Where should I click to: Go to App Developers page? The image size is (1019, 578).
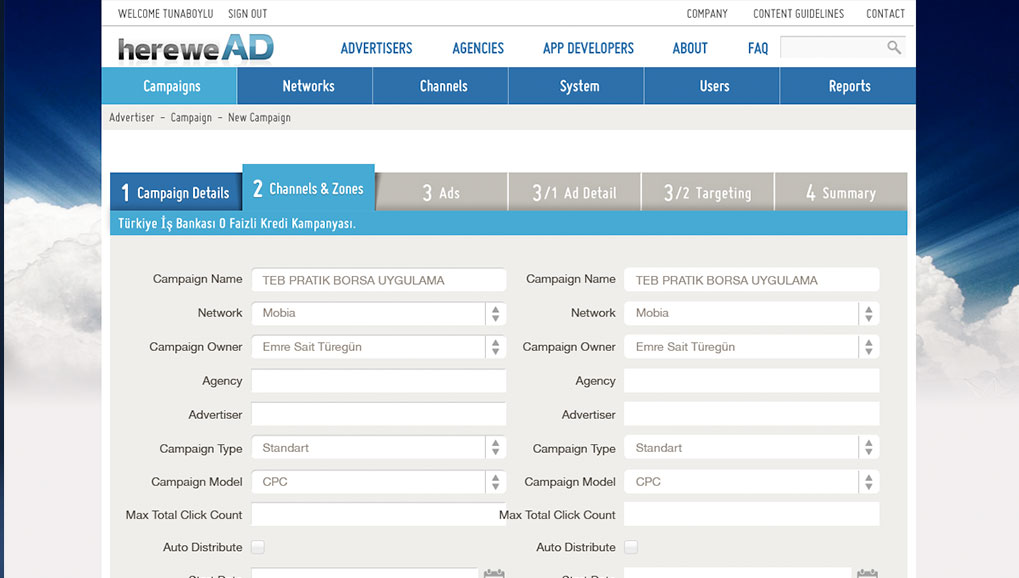click(x=588, y=48)
